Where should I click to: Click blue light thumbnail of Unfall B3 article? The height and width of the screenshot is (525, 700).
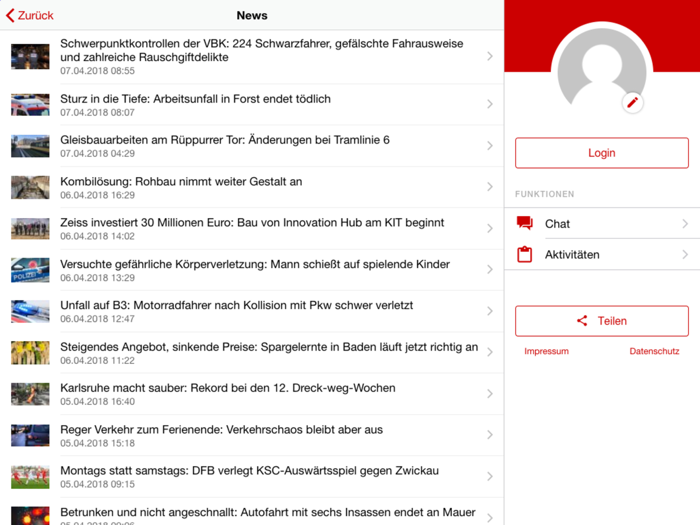click(x=30, y=311)
